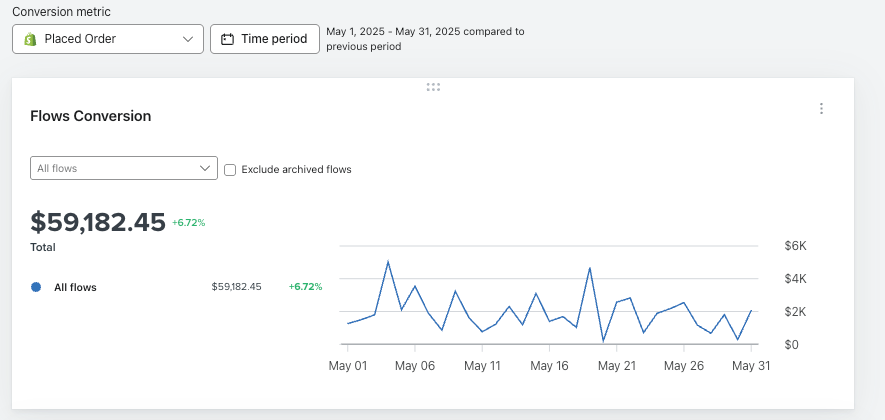Open the three-dot card options menu
885x420 pixels.
822,109
